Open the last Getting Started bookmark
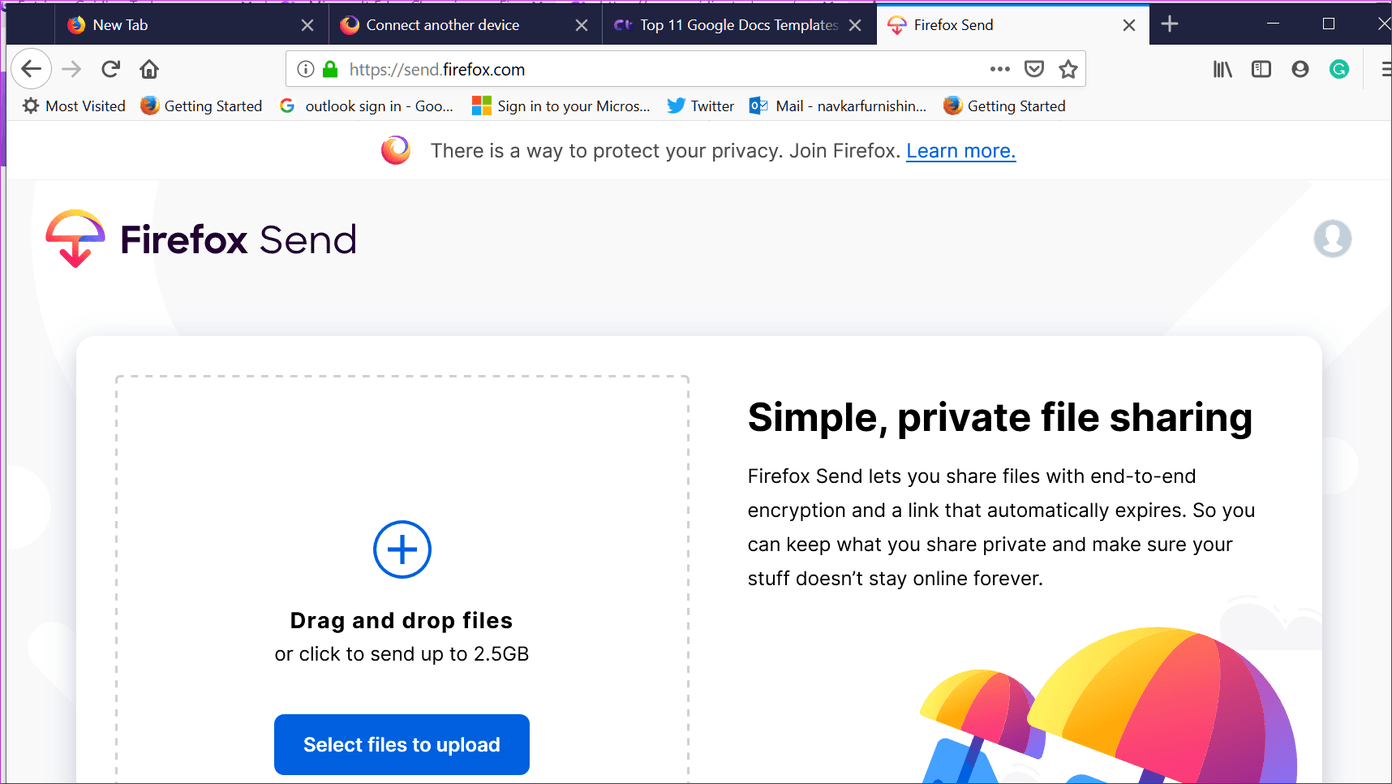Image resolution: width=1392 pixels, height=784 pixels. click(1005, 106)
